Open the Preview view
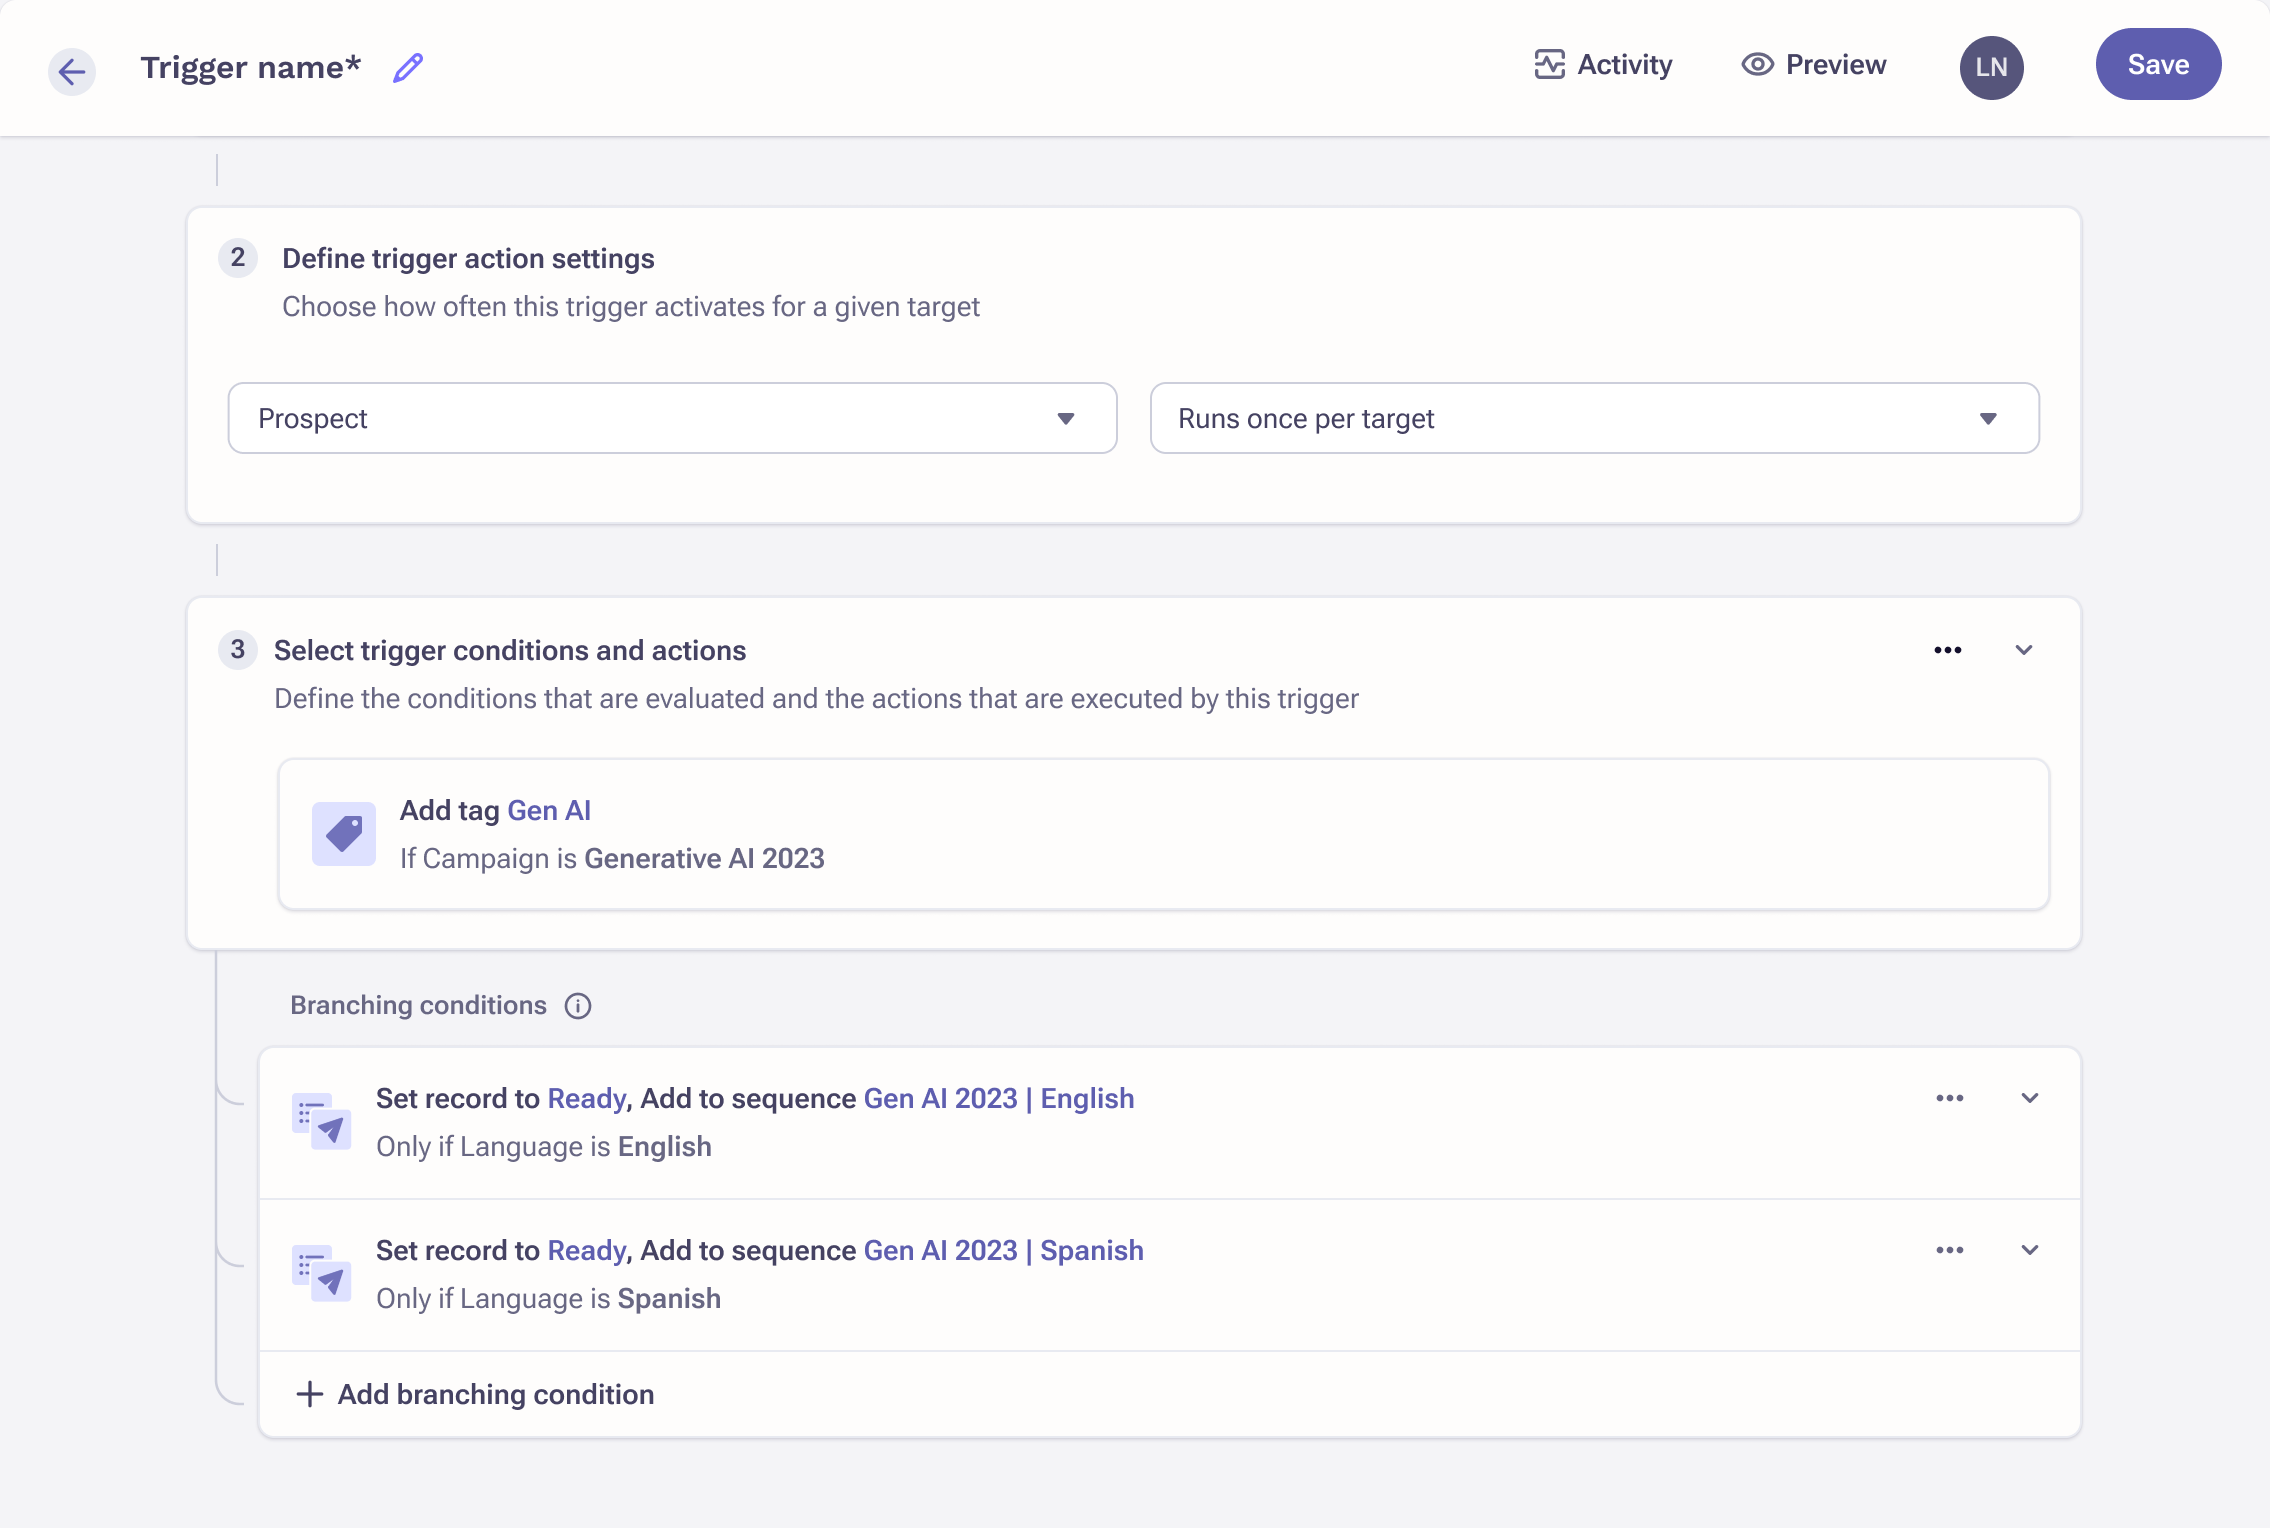Viewport: 2270px width, 1528px height. coord(1814,65)
